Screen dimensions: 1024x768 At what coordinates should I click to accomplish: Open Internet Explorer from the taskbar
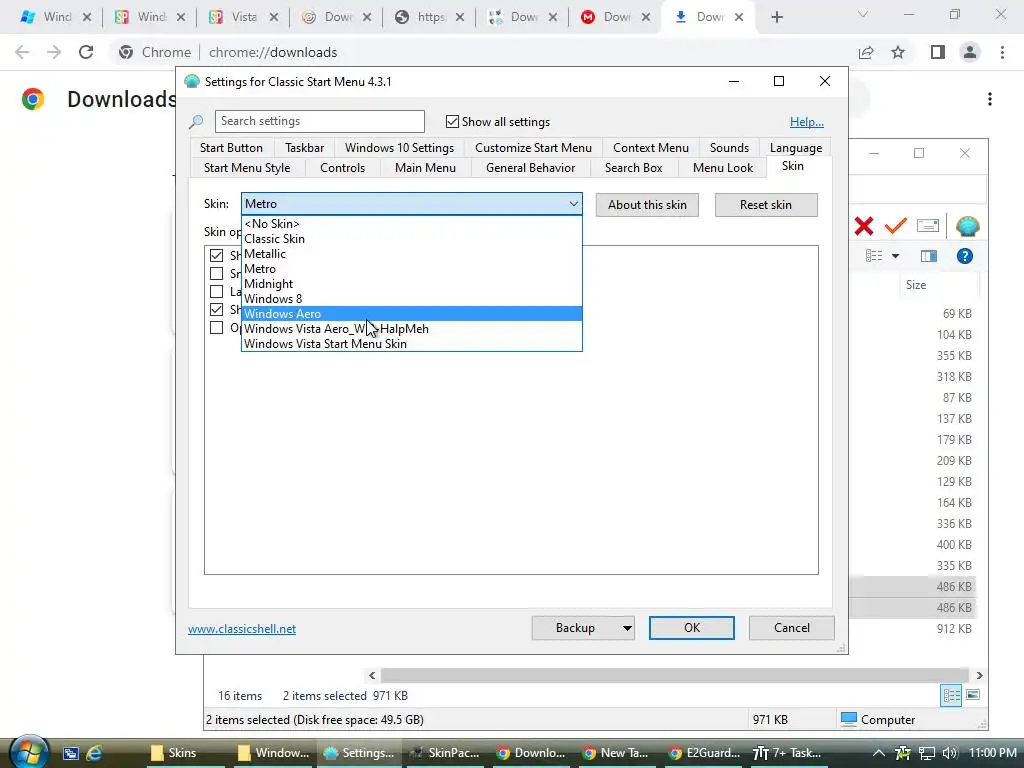pyautogui.click(x=94, y=753)
